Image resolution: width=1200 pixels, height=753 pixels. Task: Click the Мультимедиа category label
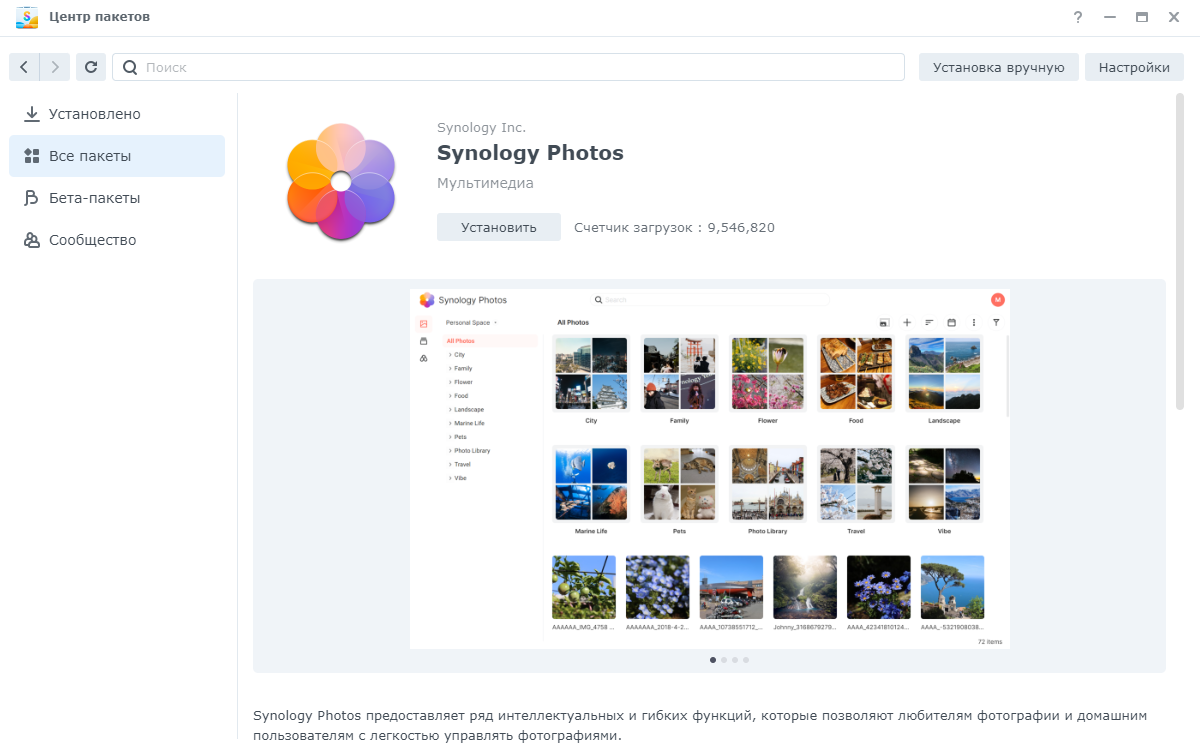point(485,183)
